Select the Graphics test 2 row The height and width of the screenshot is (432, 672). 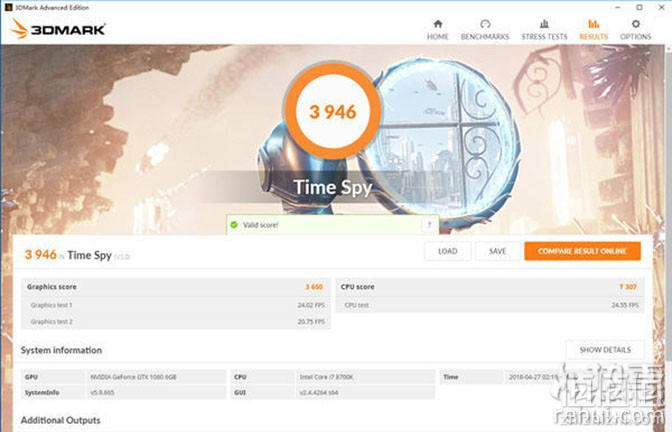coord(176,321)
